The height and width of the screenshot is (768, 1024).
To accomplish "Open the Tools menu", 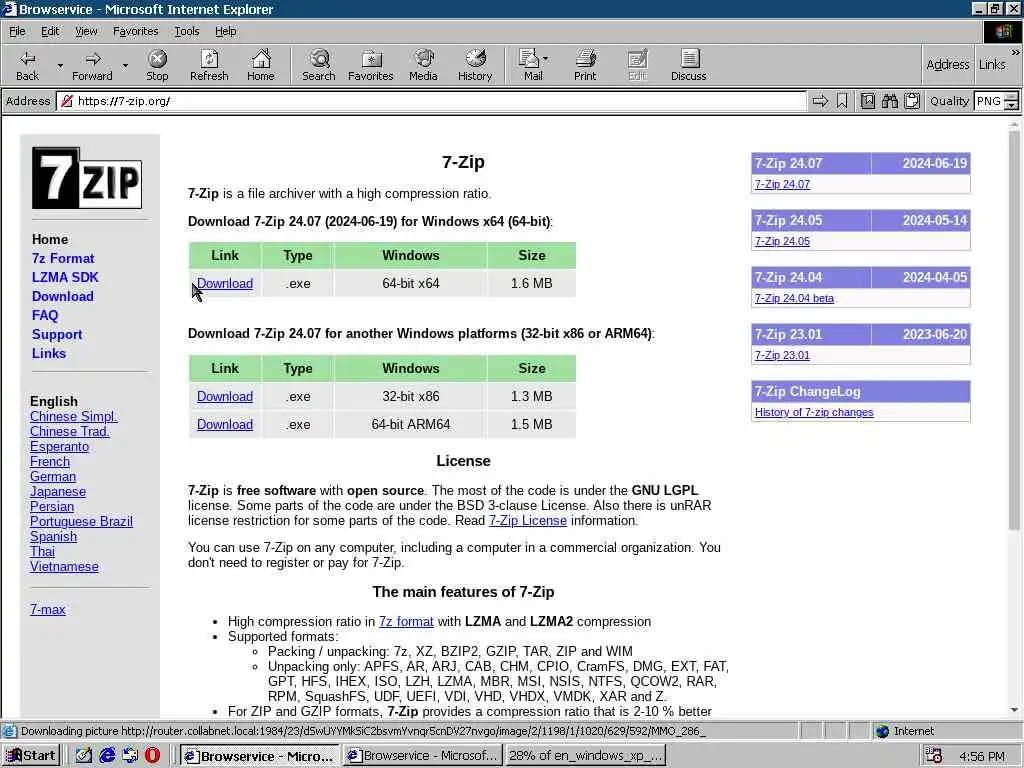I will click(x=186, y=31).
